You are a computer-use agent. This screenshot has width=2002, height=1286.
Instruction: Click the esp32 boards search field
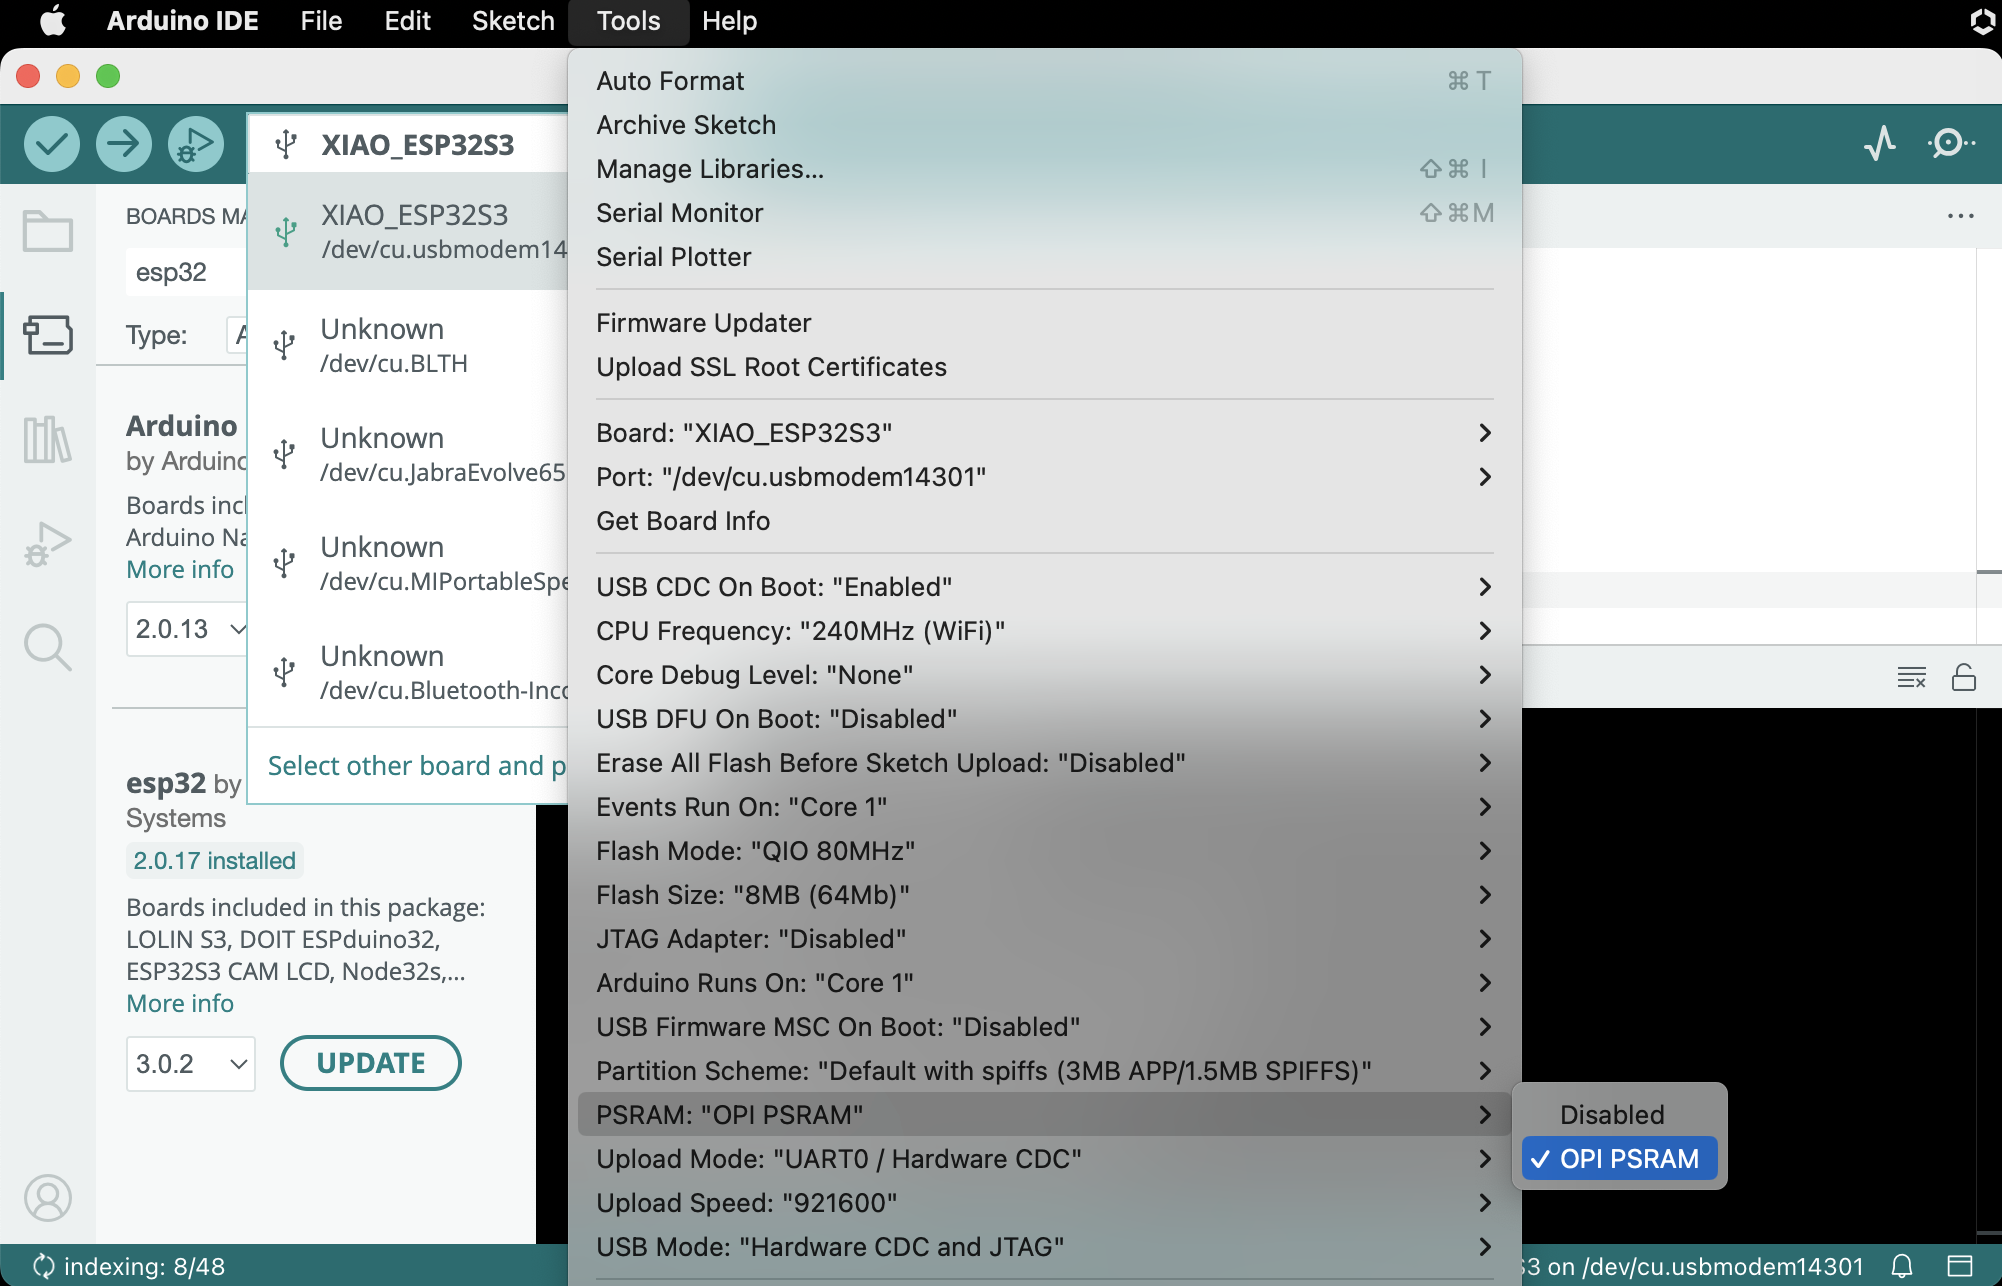tap(186, 272)
